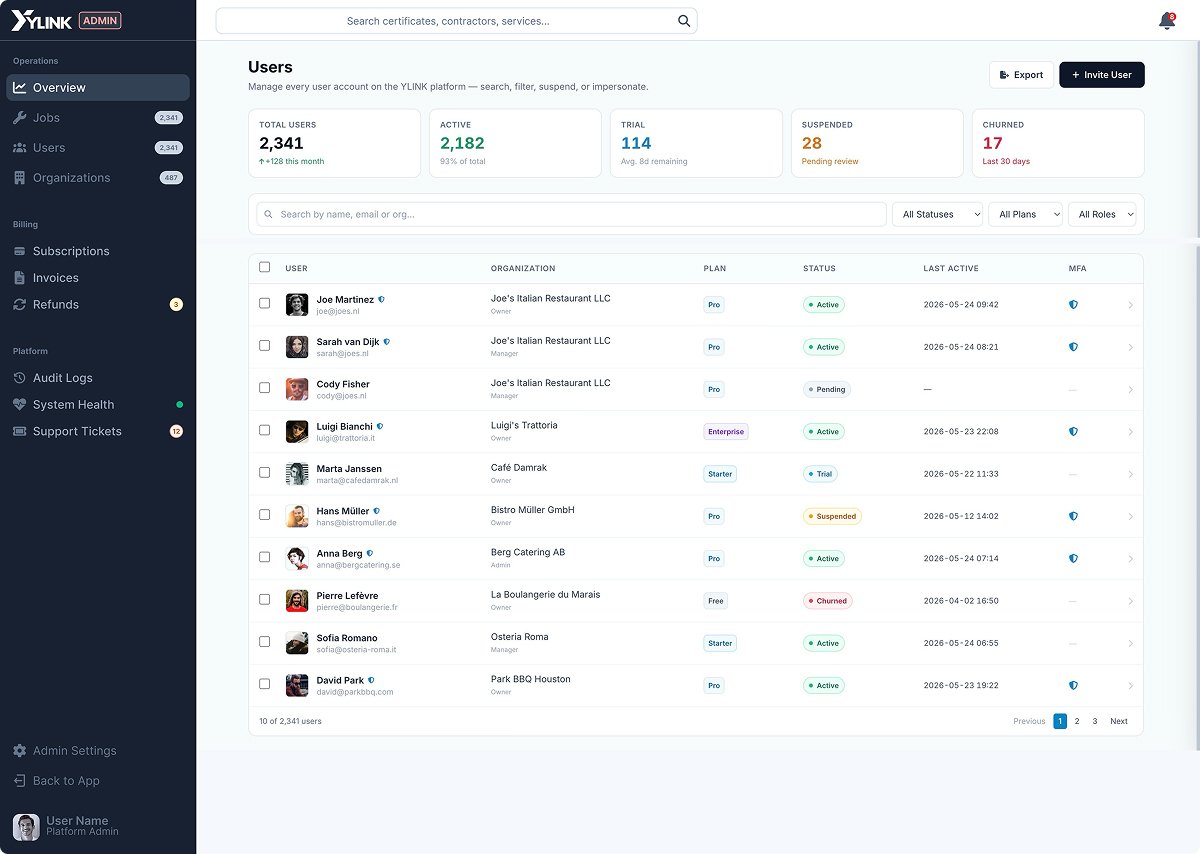The image size is (1200, 854).
Task: Click the MFA shield in Luigi Bianchi row
Action: [1073, 432]
